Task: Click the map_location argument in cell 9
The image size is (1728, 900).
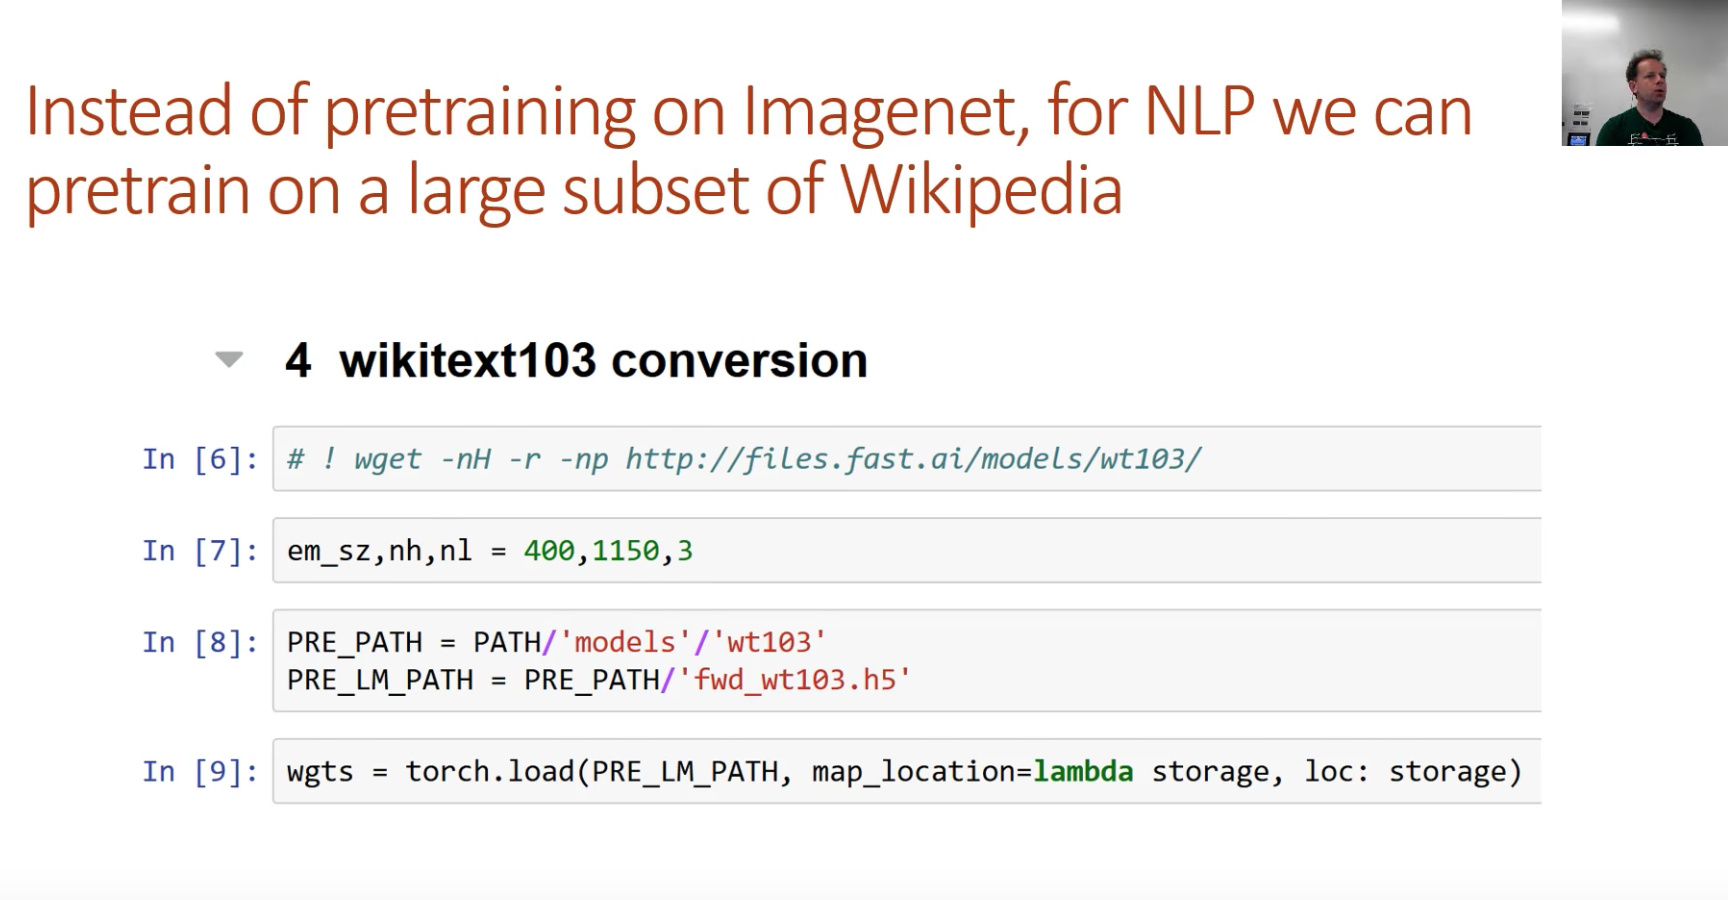Action: click(912, 772)
